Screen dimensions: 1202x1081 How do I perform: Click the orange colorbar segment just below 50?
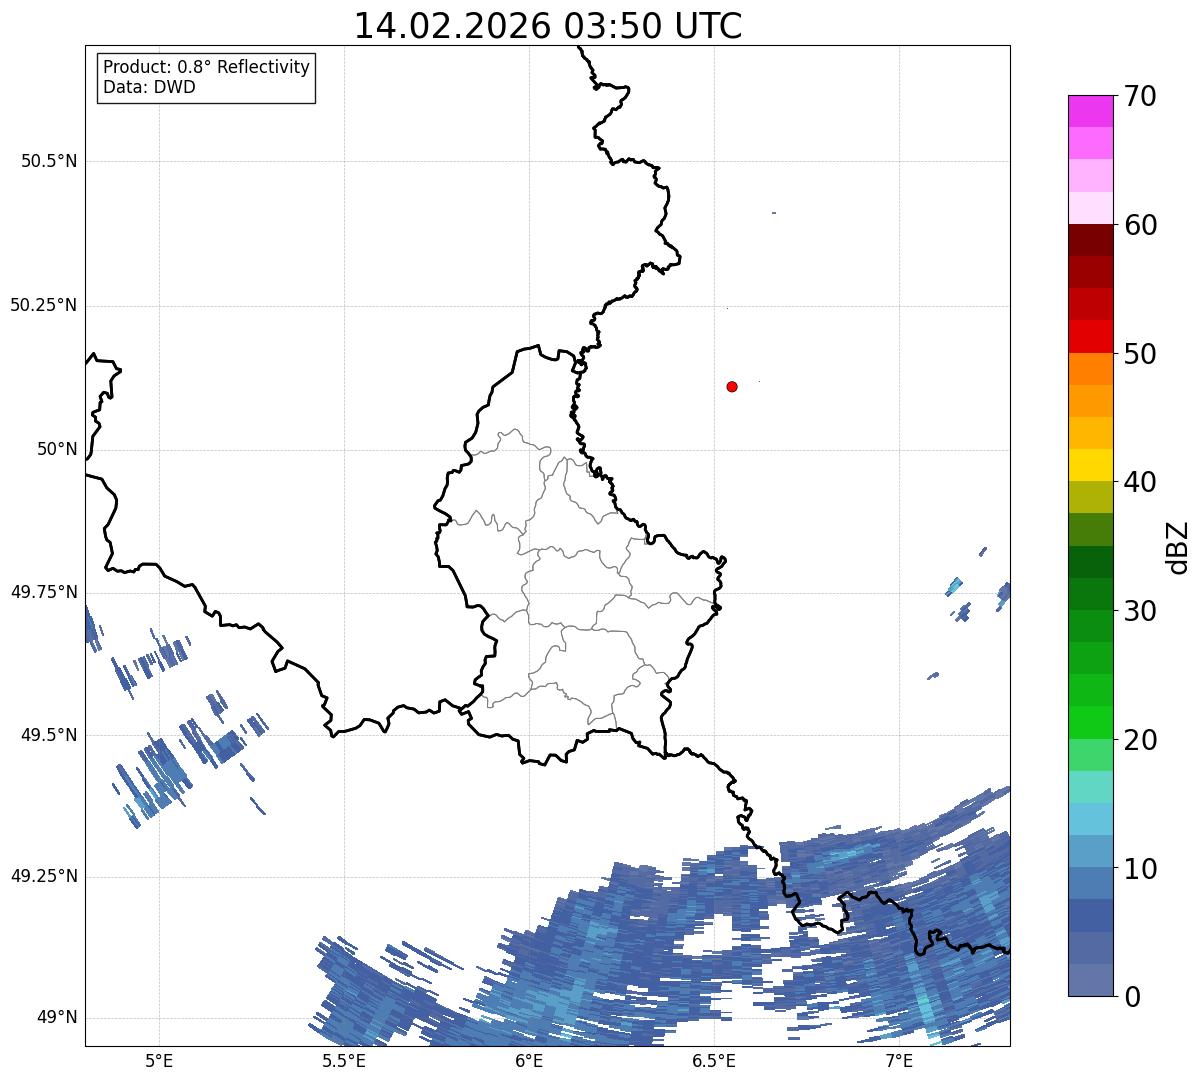click(x=1090, y=369)
